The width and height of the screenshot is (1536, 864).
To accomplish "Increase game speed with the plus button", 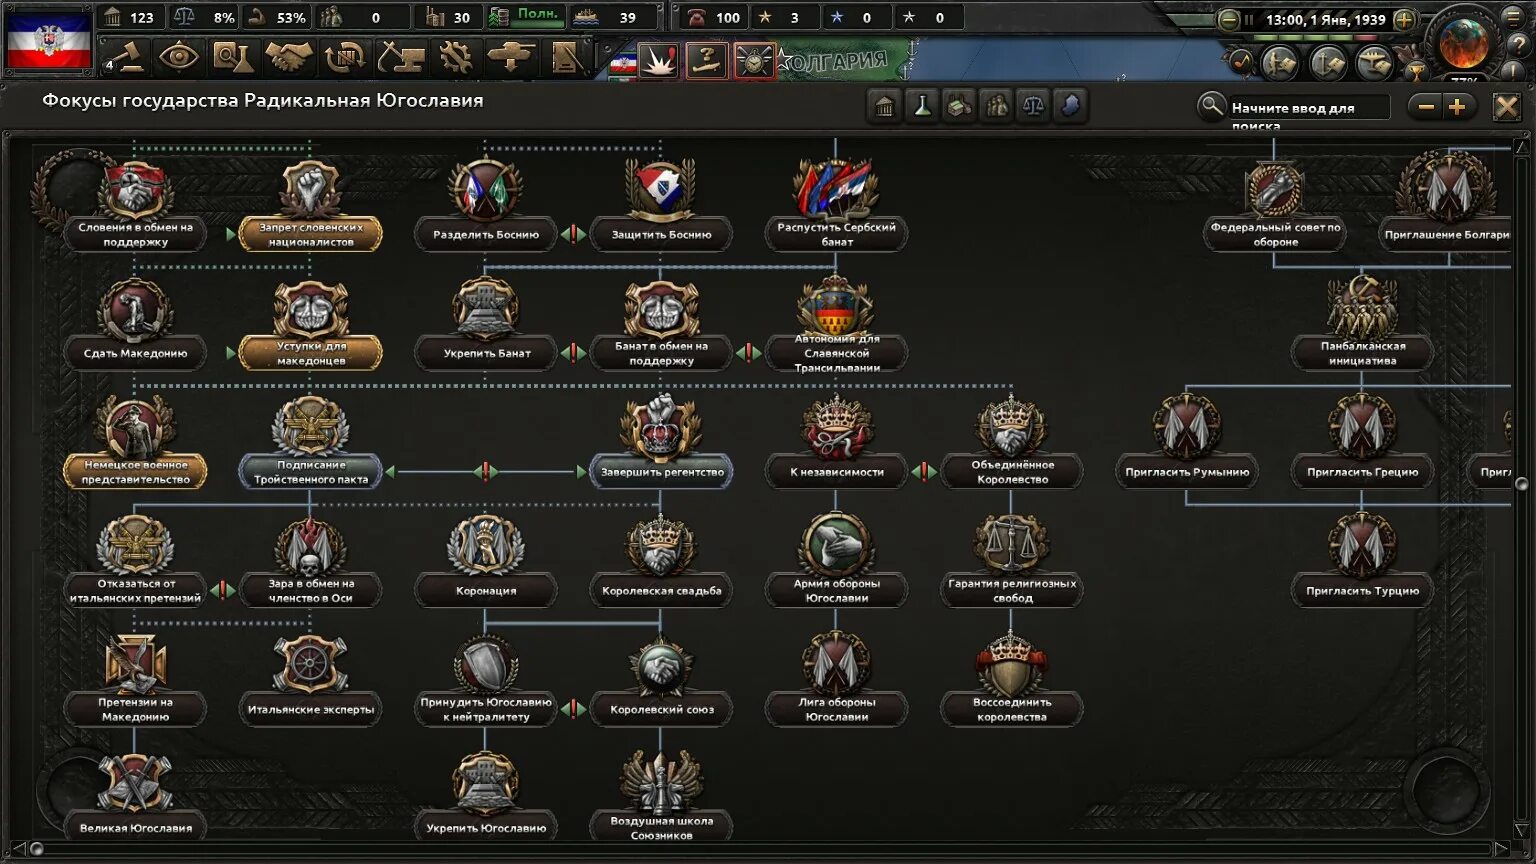I will pos(1404,19).
